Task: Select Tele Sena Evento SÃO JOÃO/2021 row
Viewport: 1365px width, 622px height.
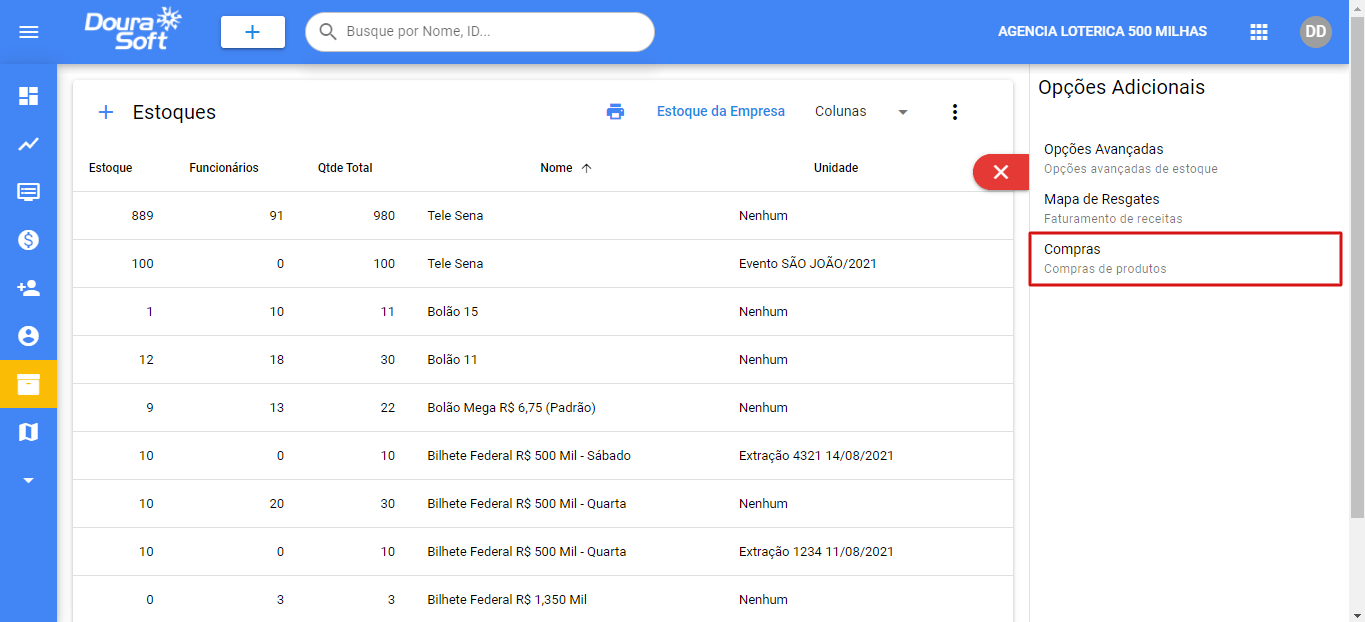Action: pyautogui.click(x=543, y=264)
